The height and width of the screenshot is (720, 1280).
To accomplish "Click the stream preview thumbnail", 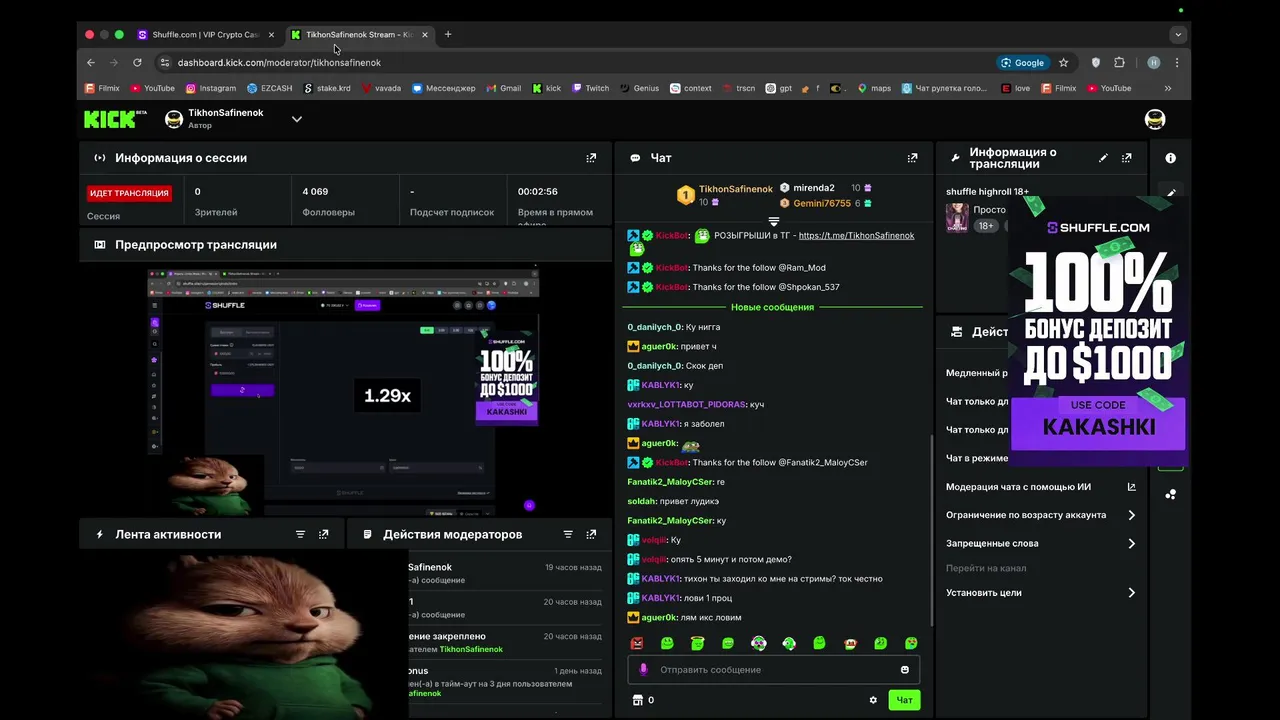I will coord(345,390).
